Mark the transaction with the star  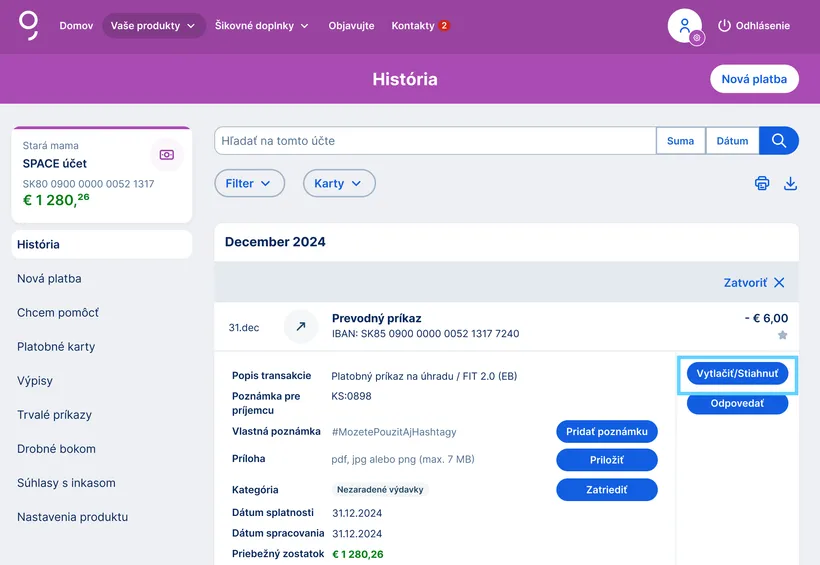782,335
